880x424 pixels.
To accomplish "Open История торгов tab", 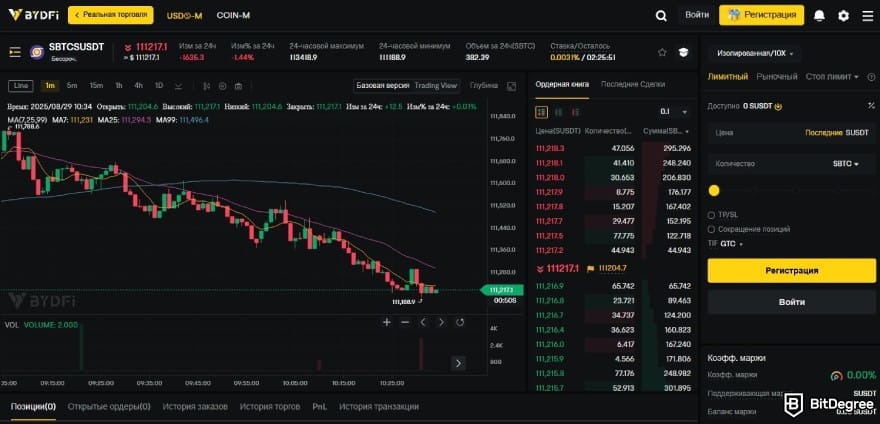I will (x=270, y=407).
